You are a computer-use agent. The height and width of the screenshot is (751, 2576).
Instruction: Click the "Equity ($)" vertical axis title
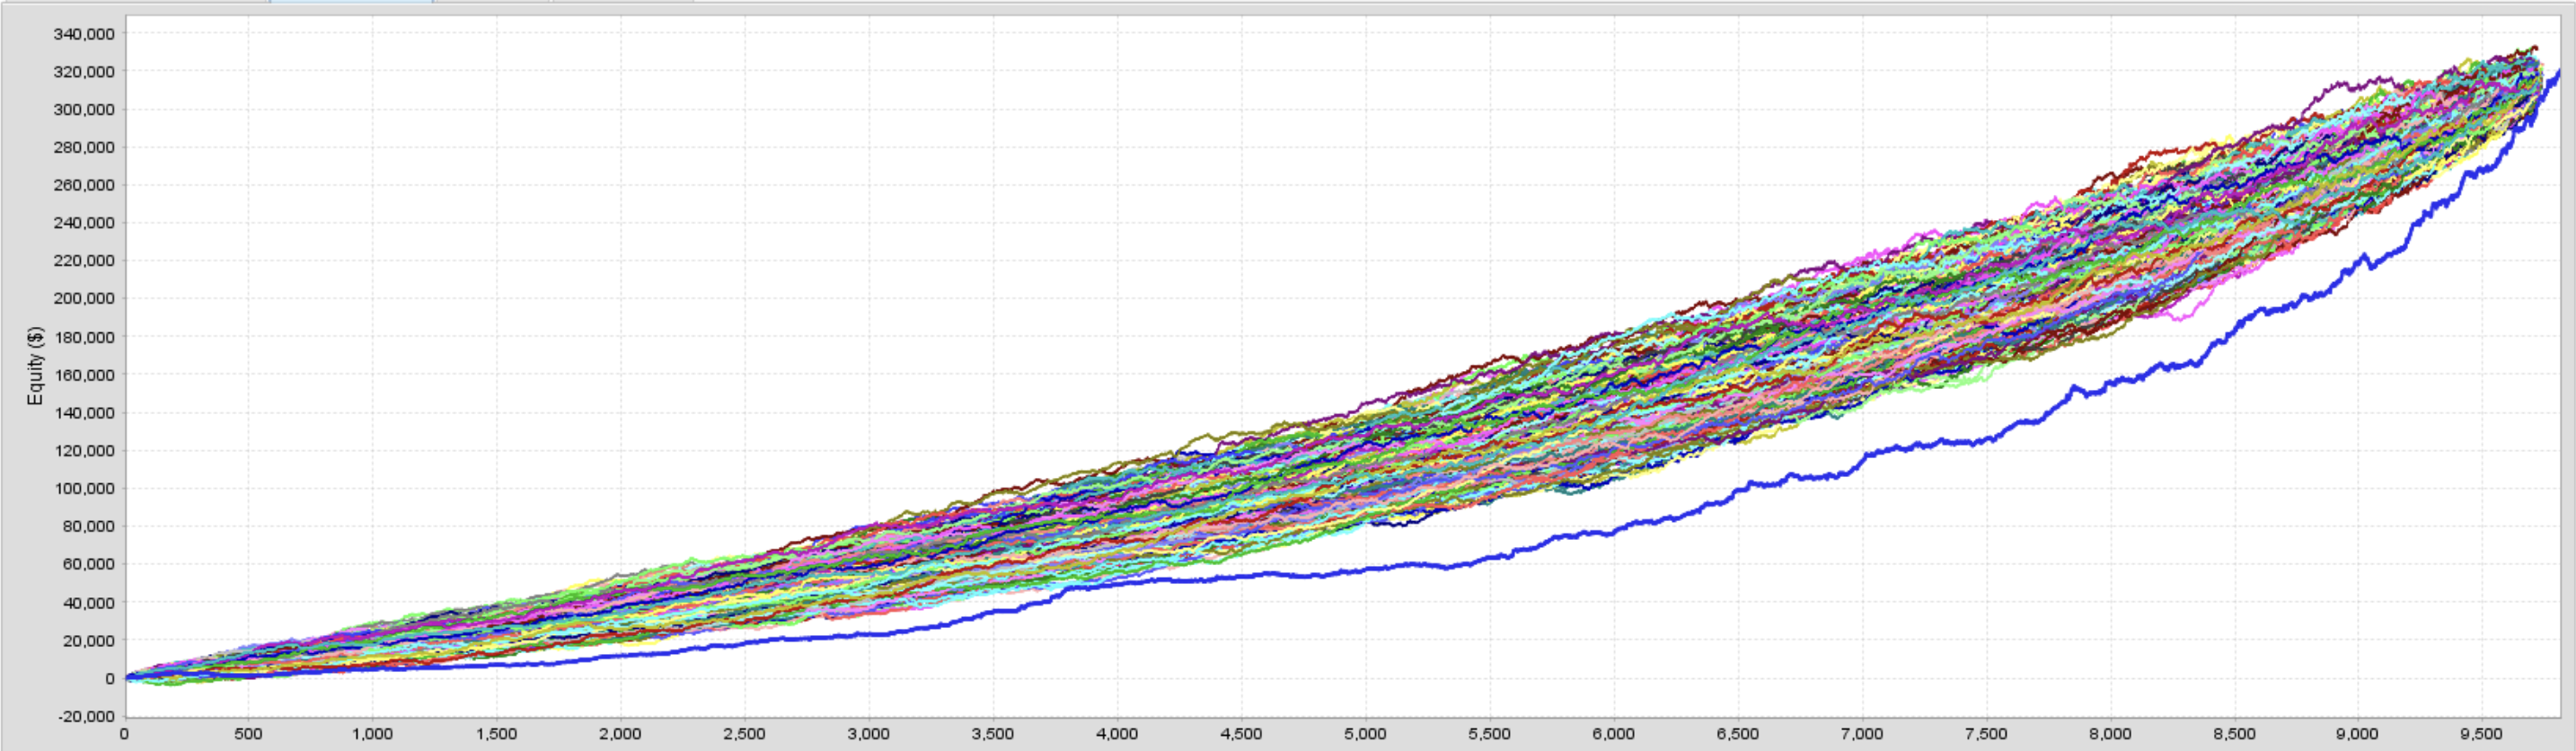(36, 366)
